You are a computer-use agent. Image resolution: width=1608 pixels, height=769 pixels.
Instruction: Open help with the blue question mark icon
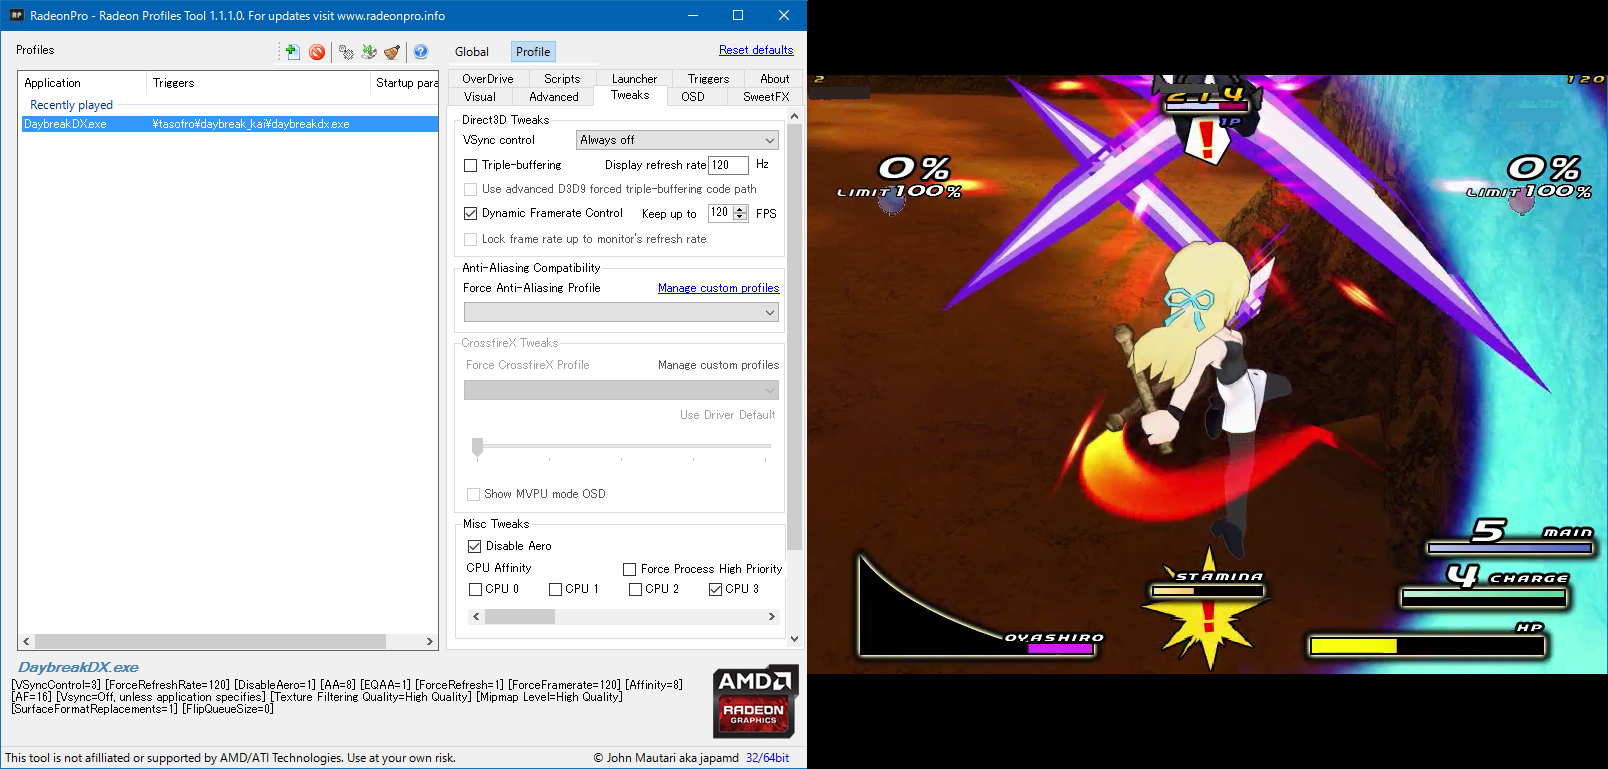tap(421, 52)
